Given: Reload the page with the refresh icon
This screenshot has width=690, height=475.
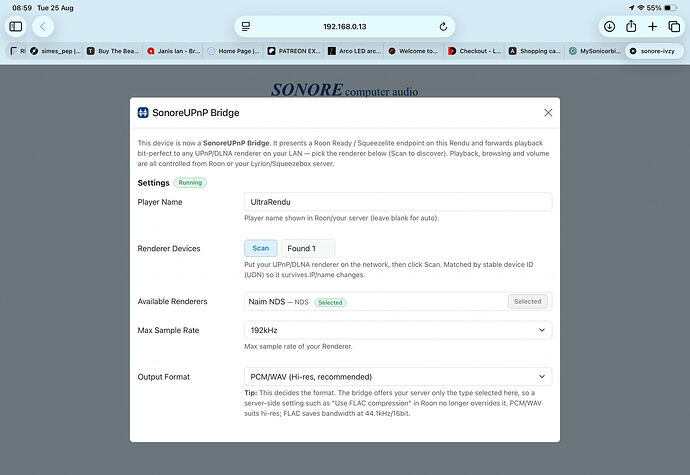Looking at the screenshot, I should click(x=443, y=26).
